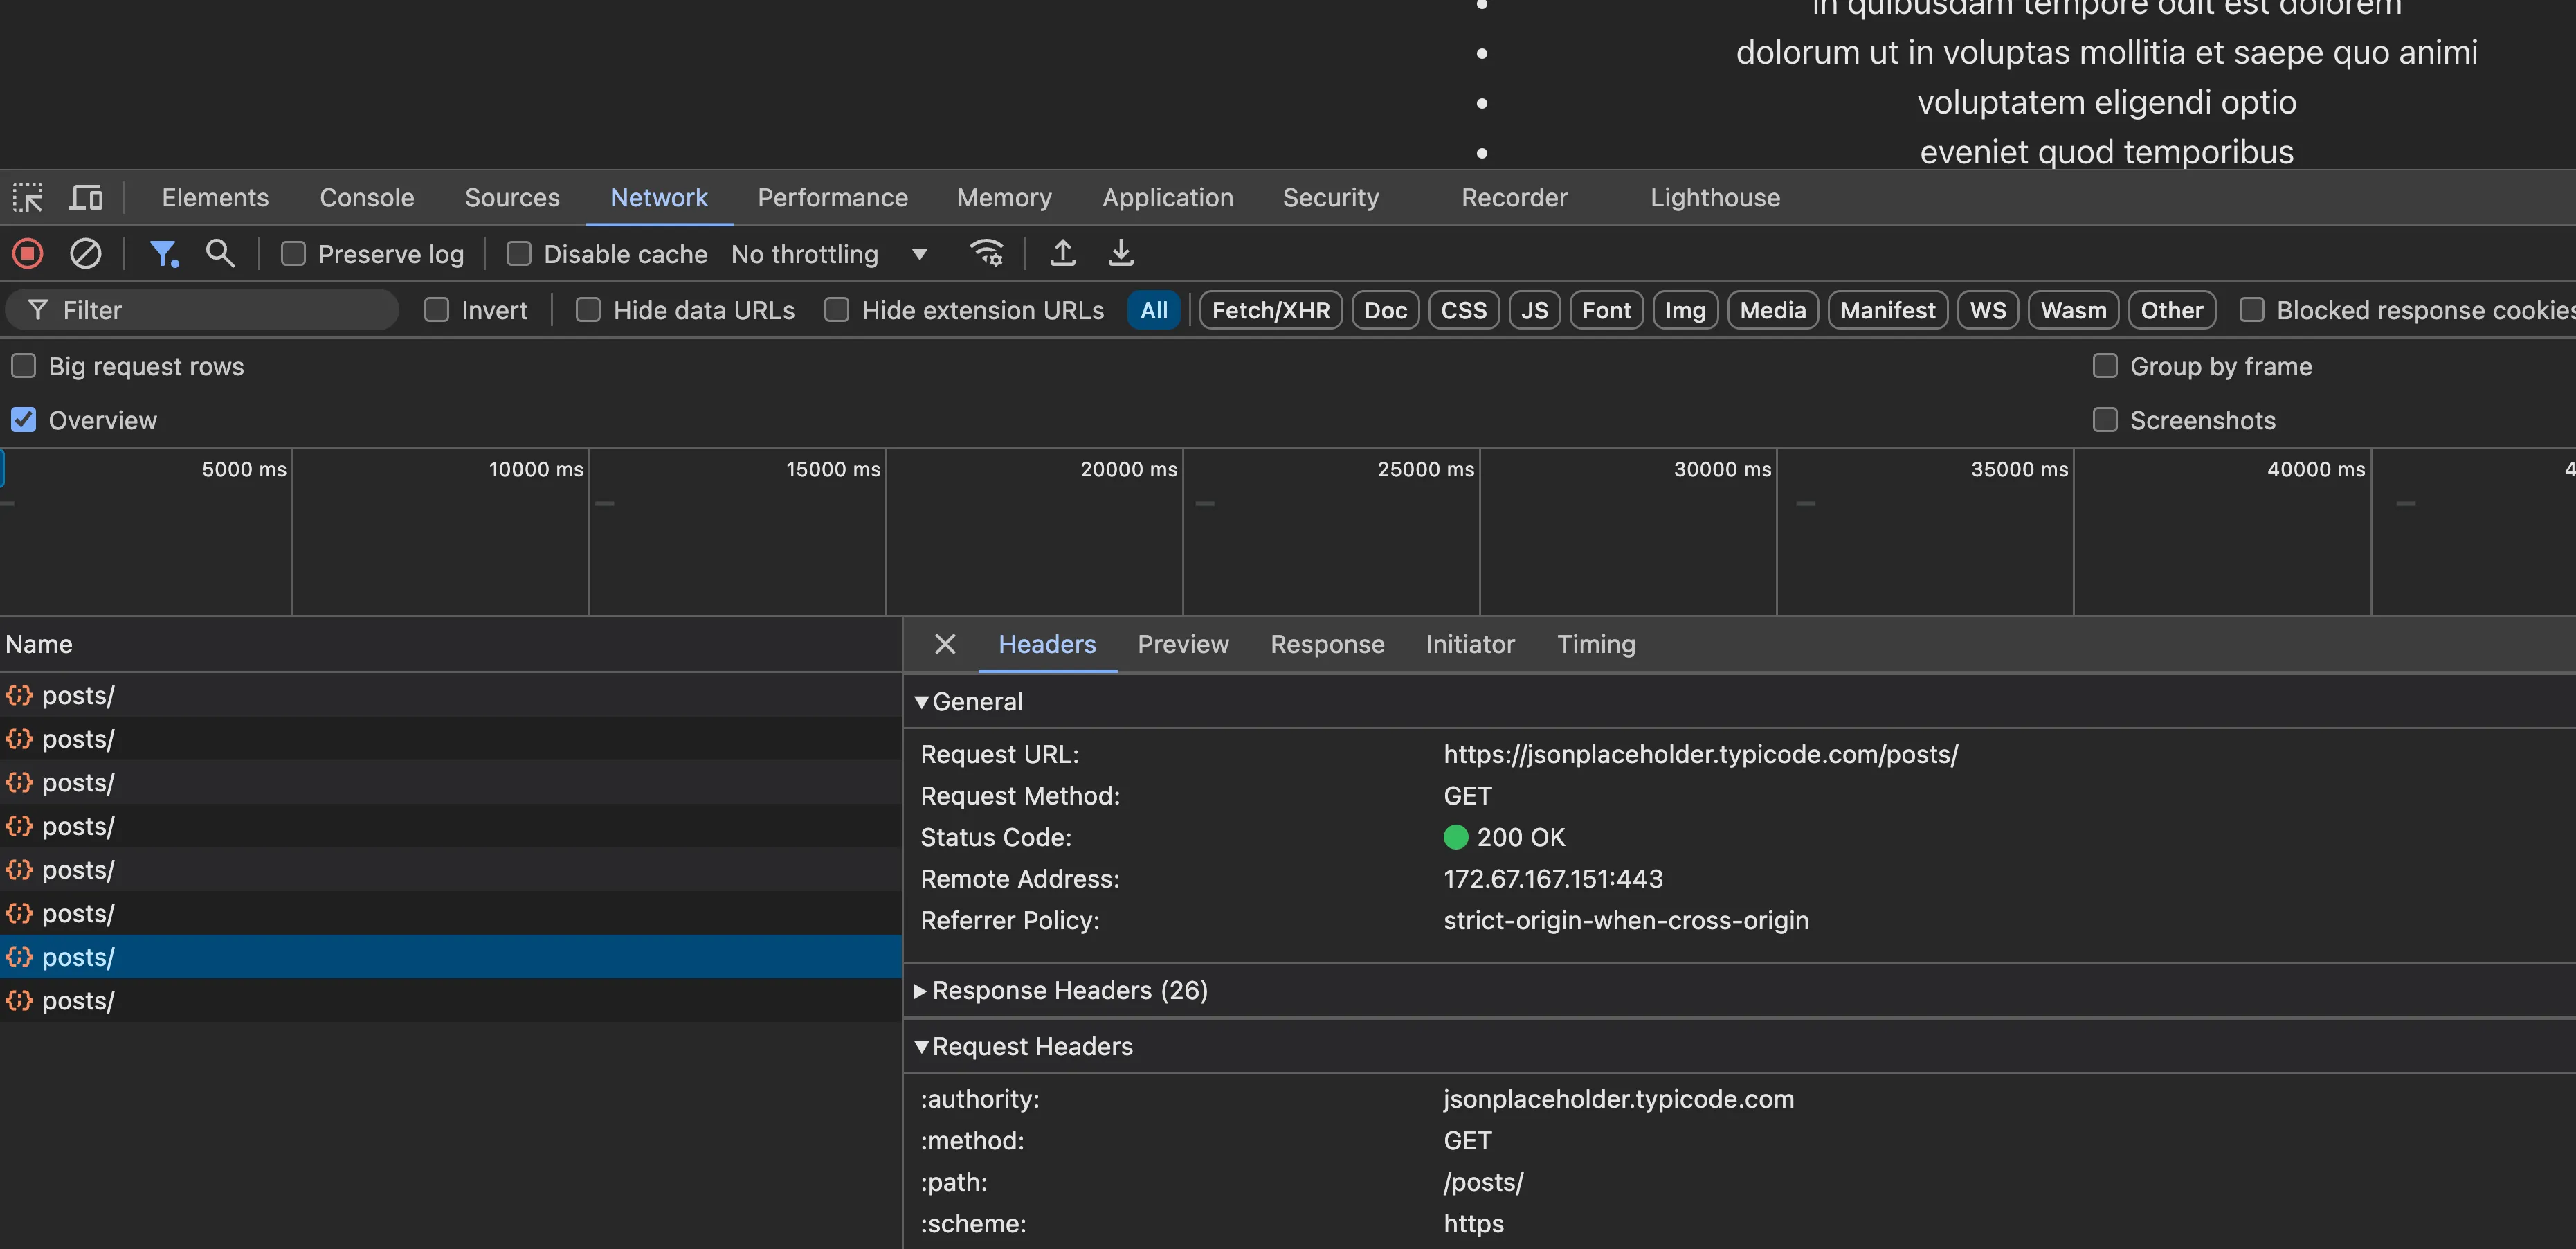Uncheck the Overview checkbox
The width and height of the screenshot is (2576, 1249).
coord(24,420)
